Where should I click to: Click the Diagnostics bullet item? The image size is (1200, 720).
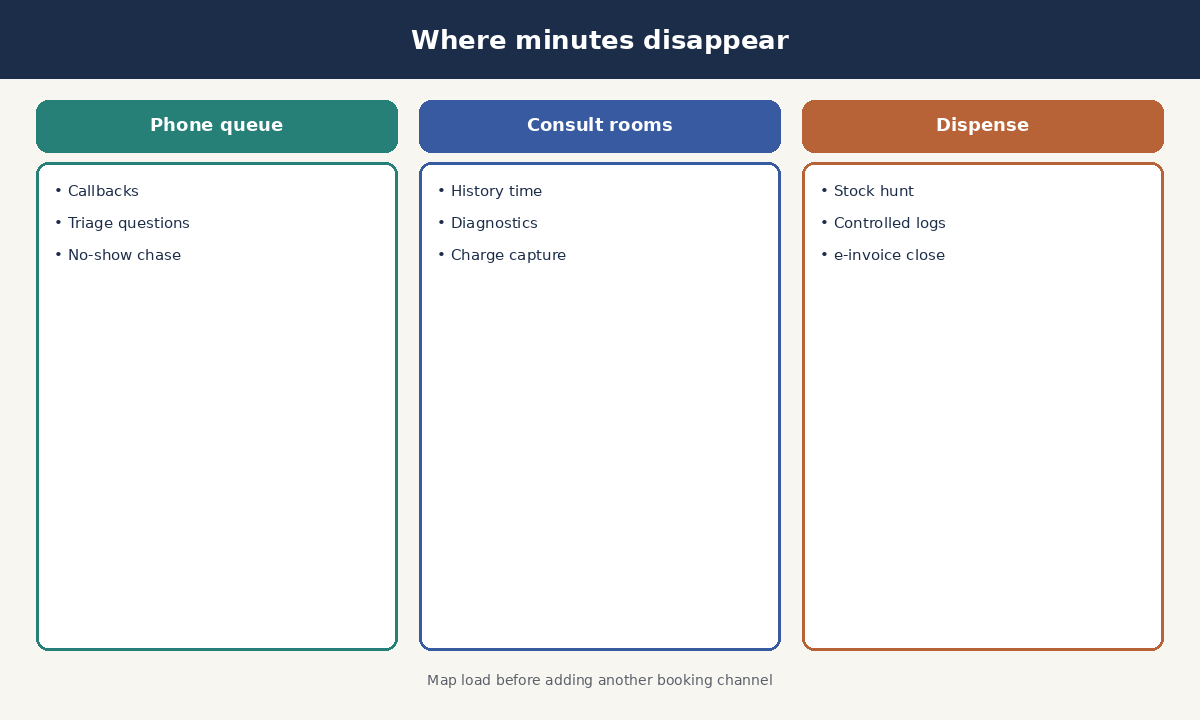(x=488, y=223)
